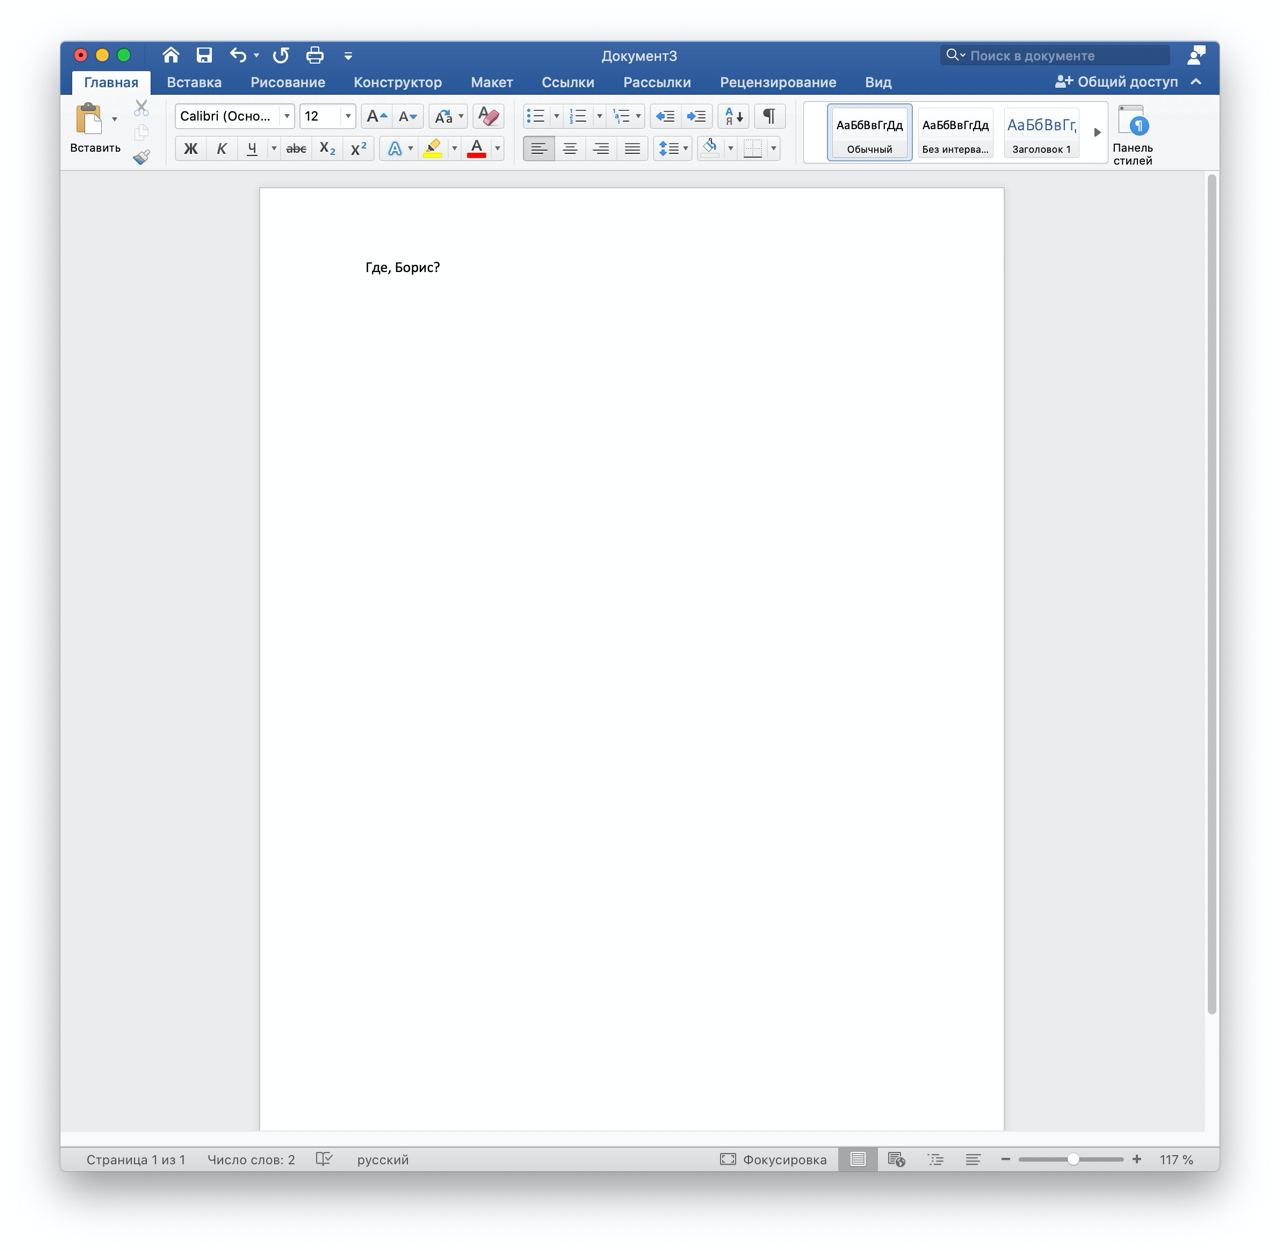The image size is (1280, 1251).
Task: Click Фокусировка focus mode button
Action: (773, 1160)
